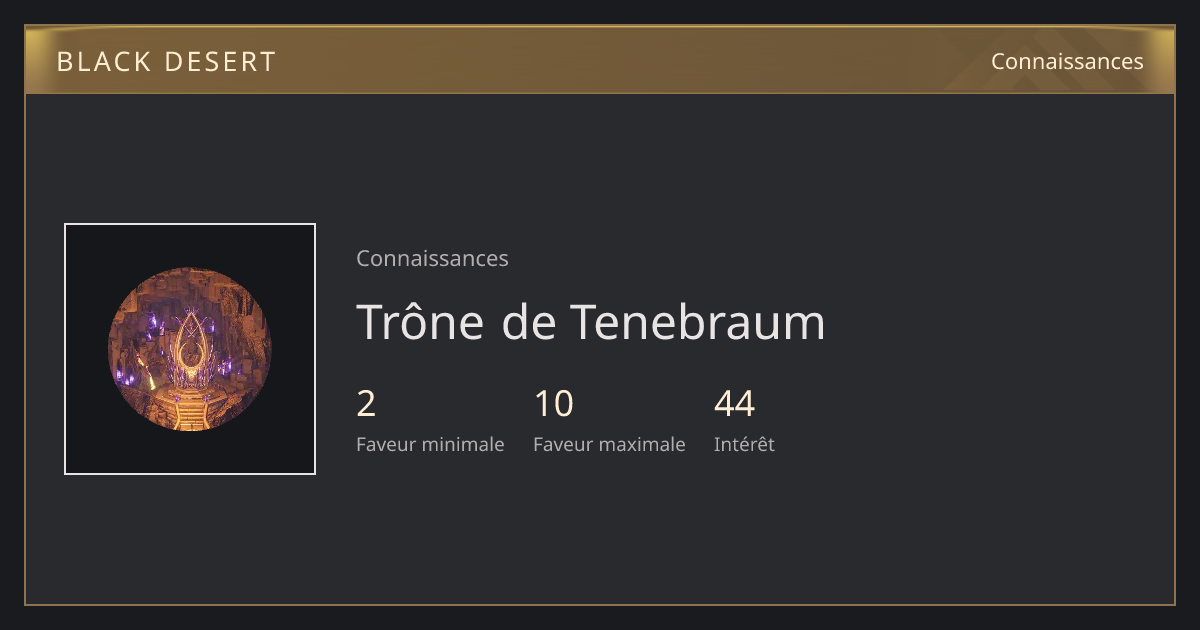The image size is (1200, 630).
Task: Click the Faveur minimale label
Action: tap(430, 444)
